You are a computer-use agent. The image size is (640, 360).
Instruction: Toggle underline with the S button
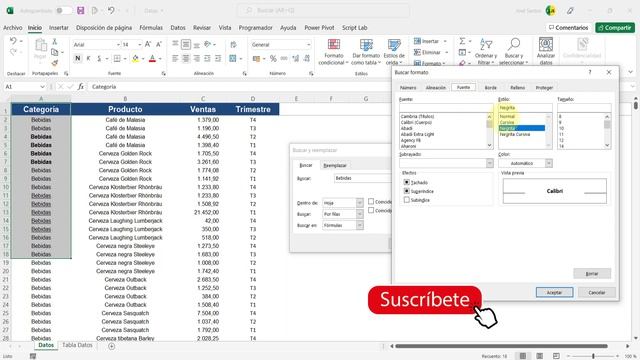tap(99, 59)
